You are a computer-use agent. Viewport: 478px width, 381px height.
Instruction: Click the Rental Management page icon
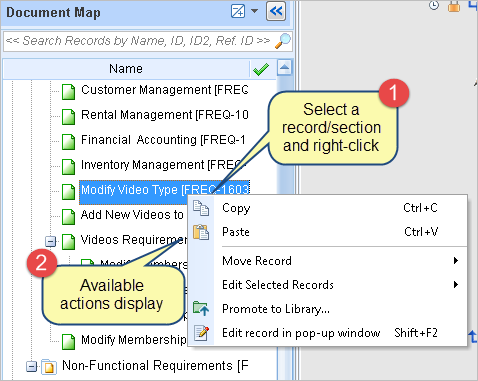tap(69, 117)
